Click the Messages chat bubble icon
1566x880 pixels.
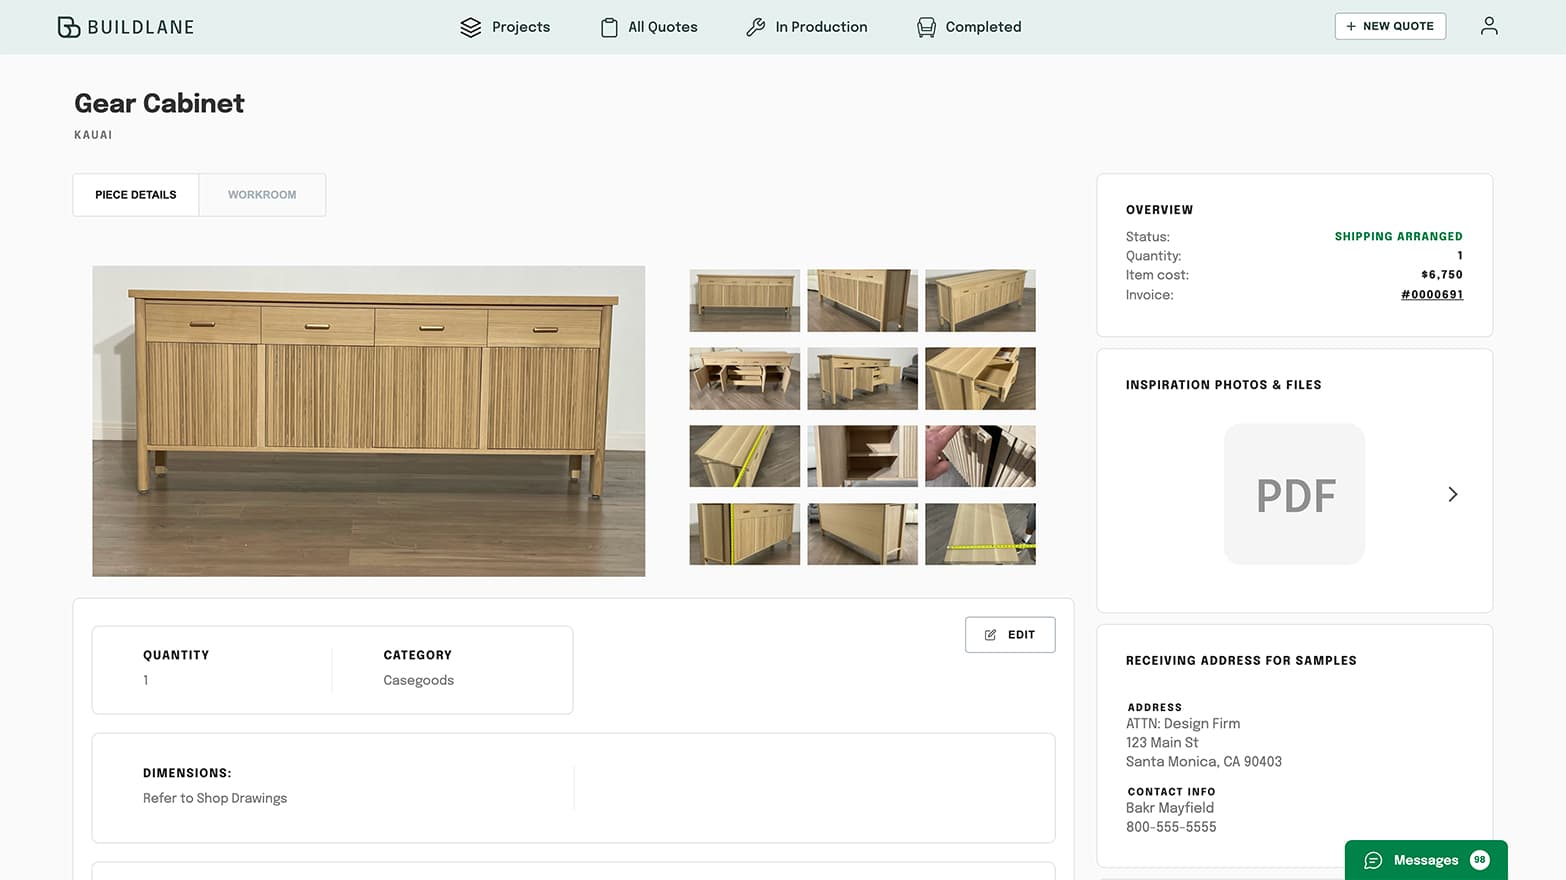click(x=1373, y=860)
